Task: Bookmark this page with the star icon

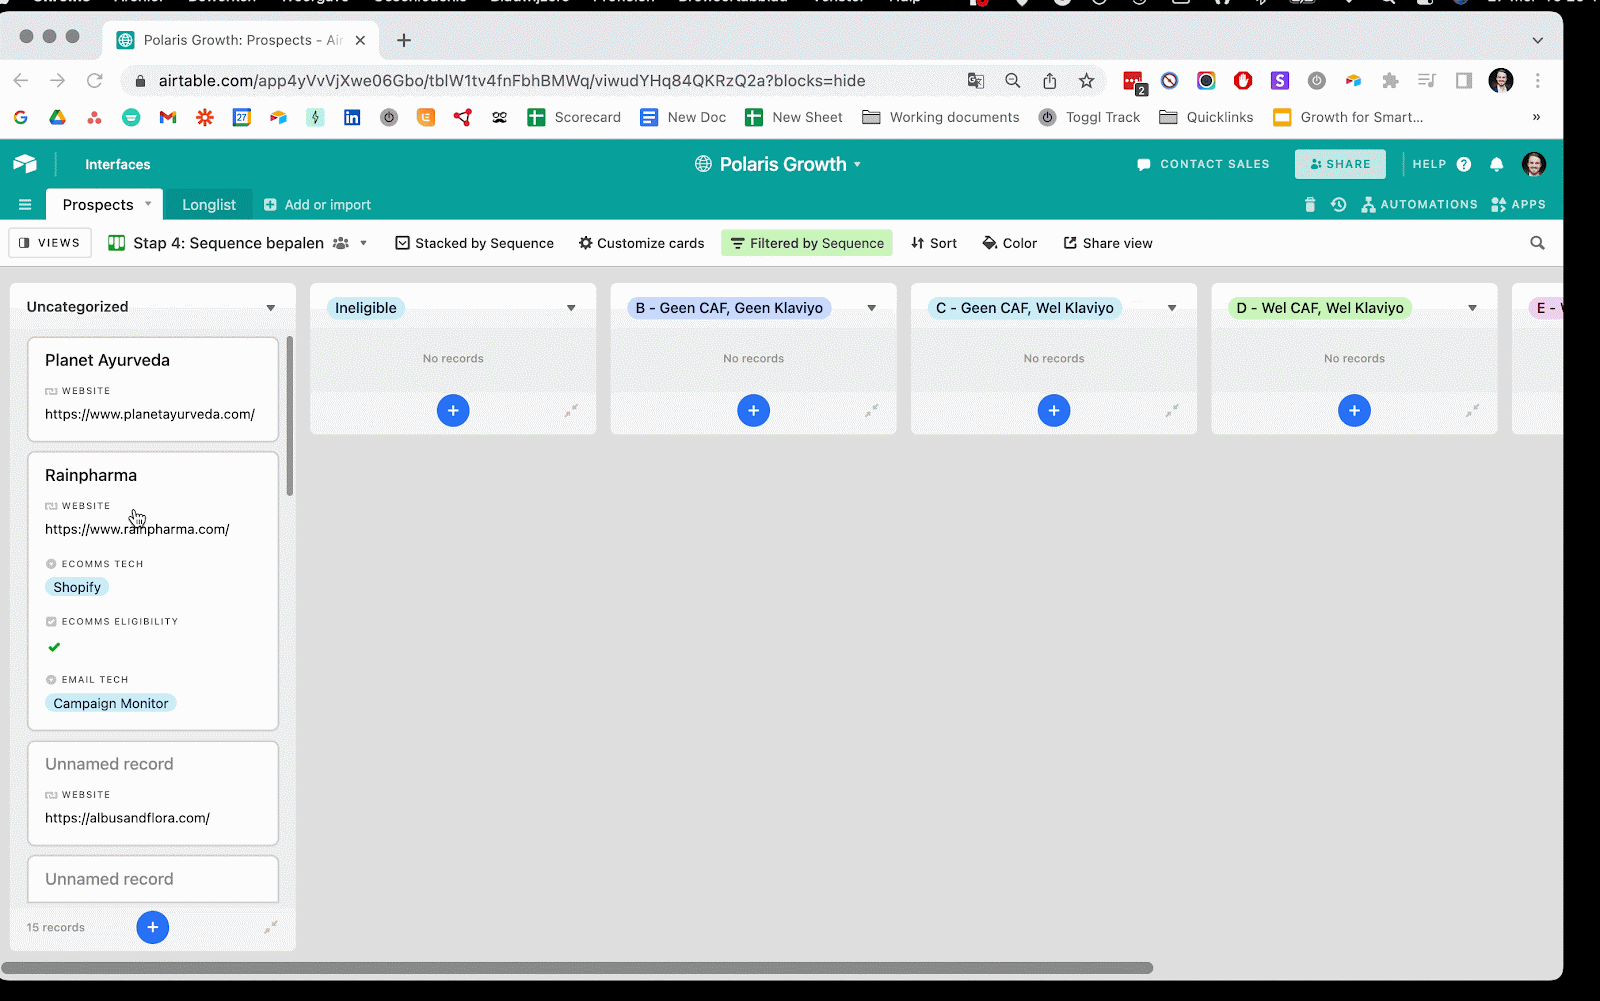Action: [1086, 81]
